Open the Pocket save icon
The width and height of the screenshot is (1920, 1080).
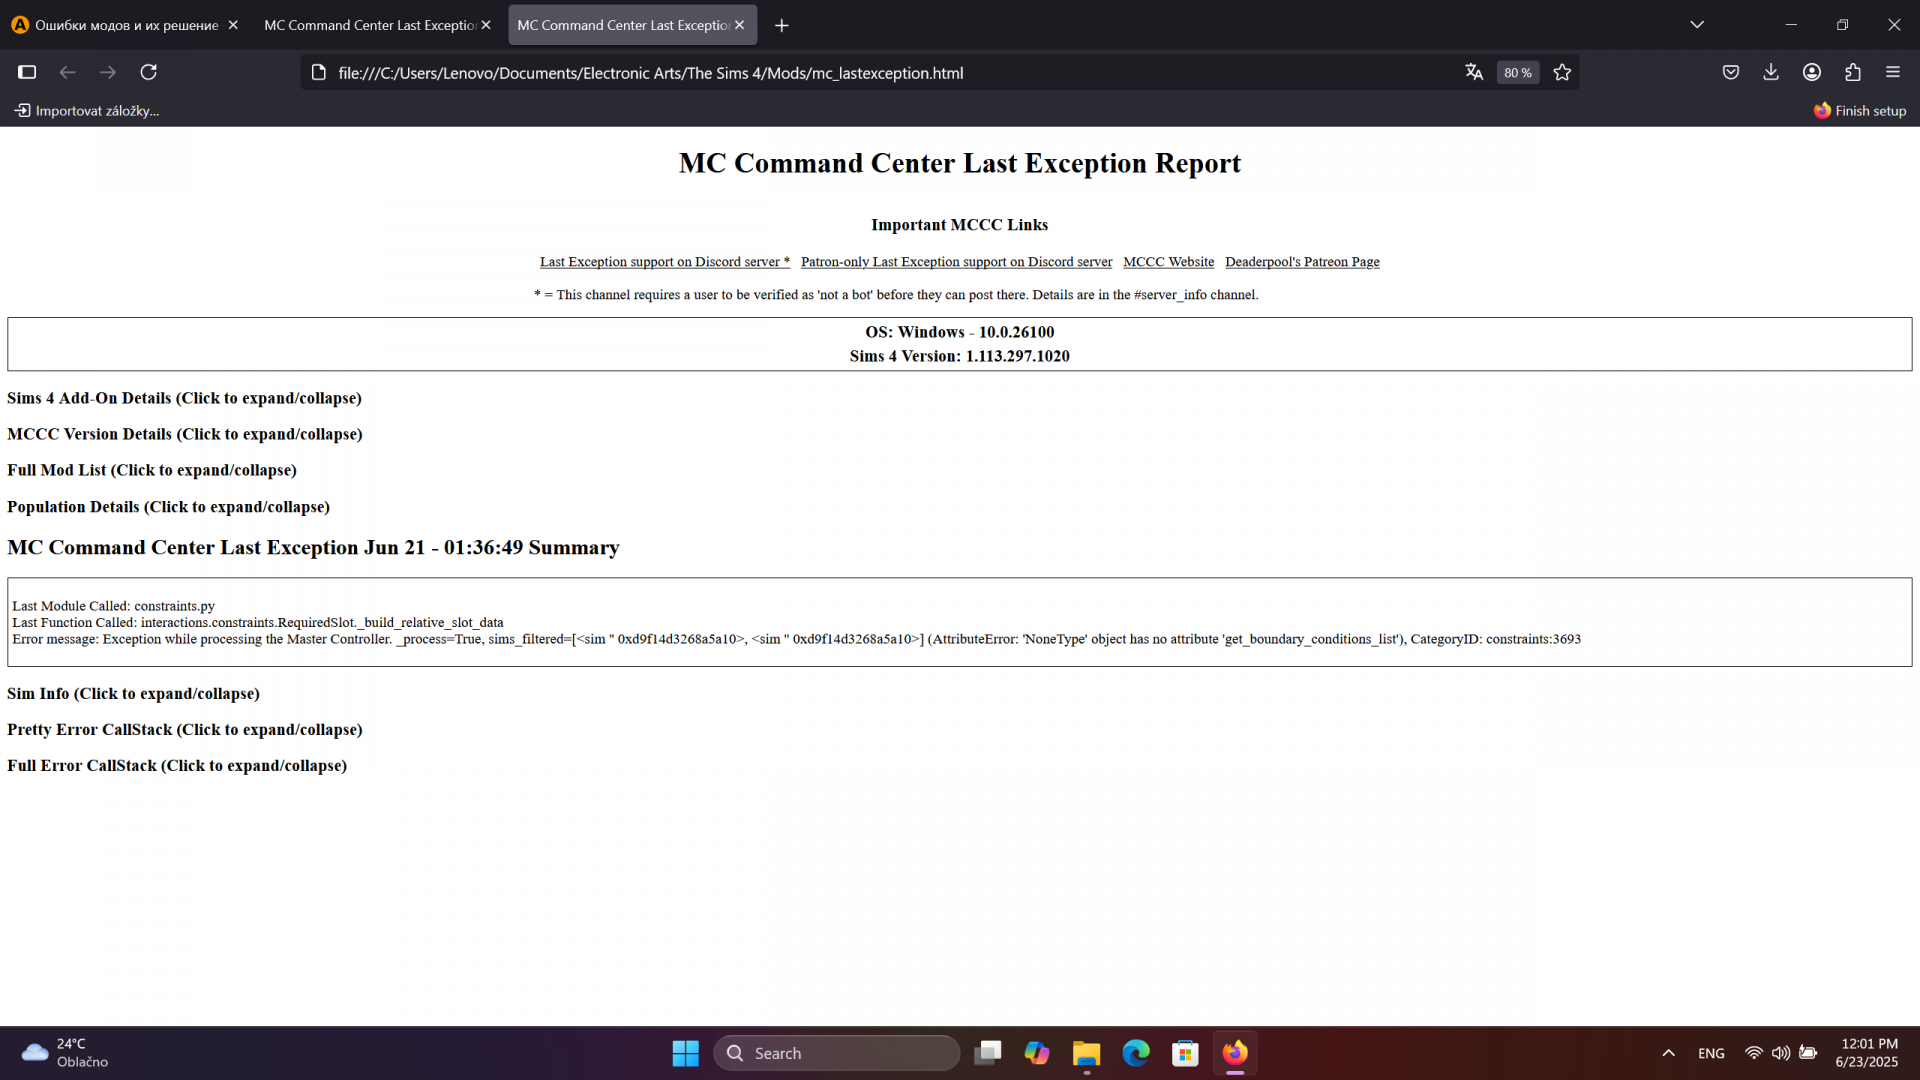pyautogui.click(x=1731, y=72)
